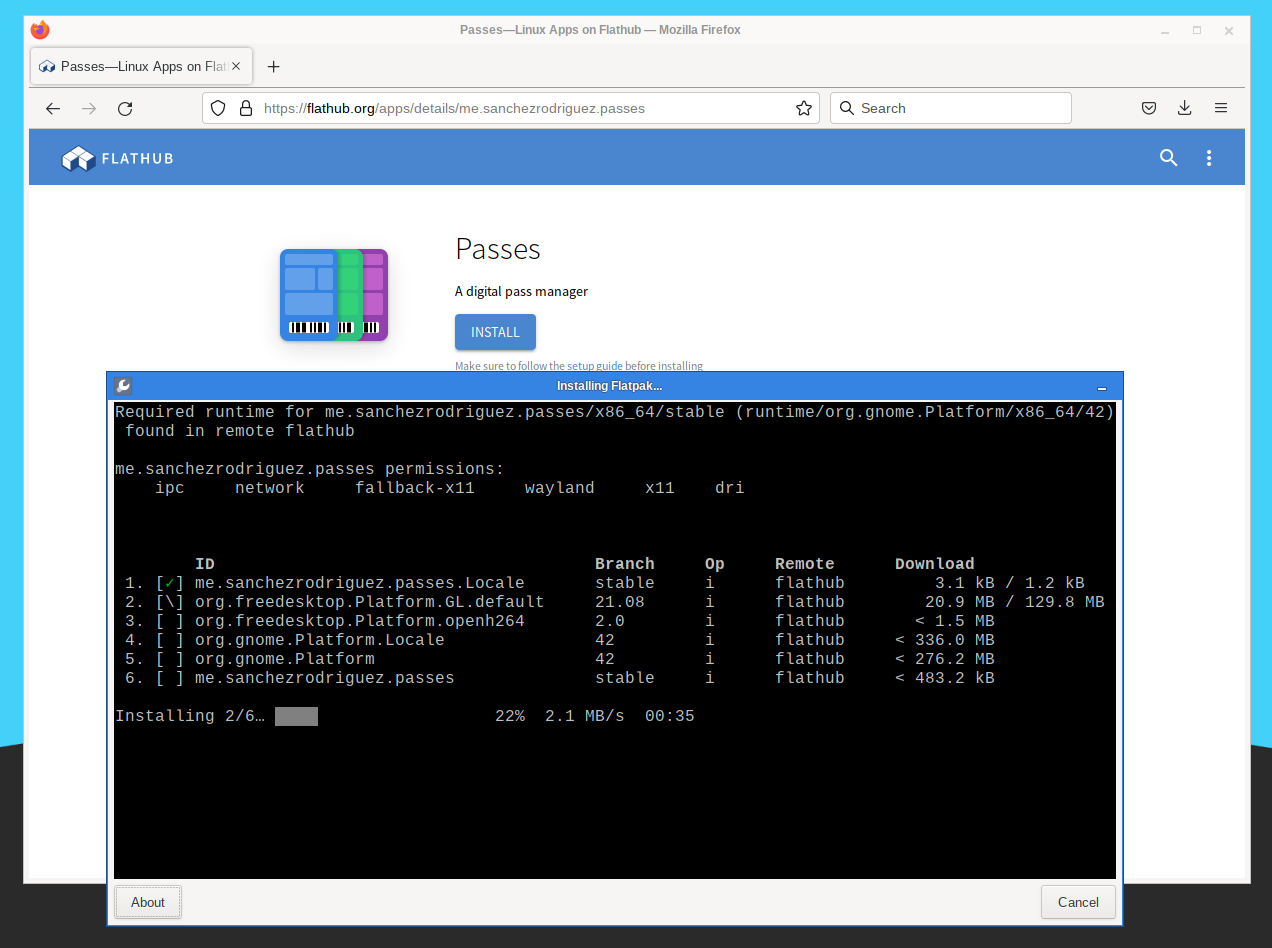The image size is (1272, 948).
Task: Click the "22%" progress value
Action: point(510,716)
